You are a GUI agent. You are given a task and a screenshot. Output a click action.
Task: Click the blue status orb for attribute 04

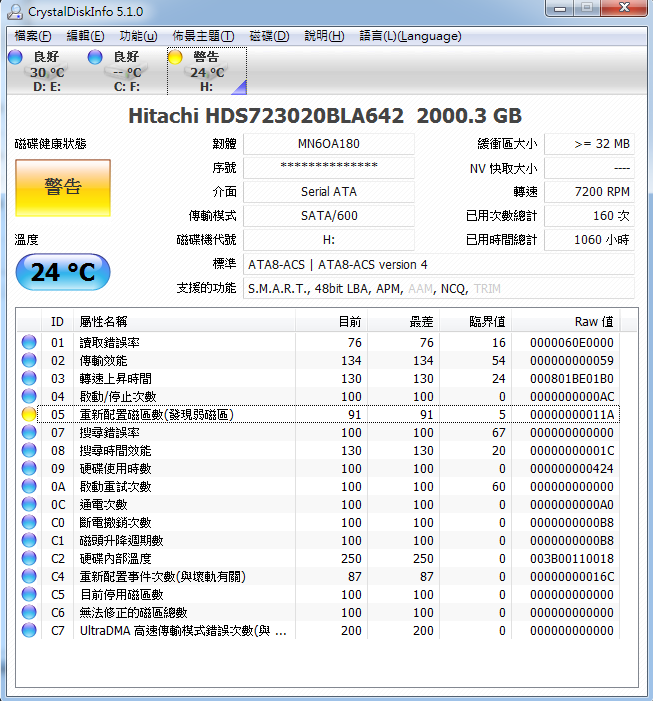click(29, 396)
